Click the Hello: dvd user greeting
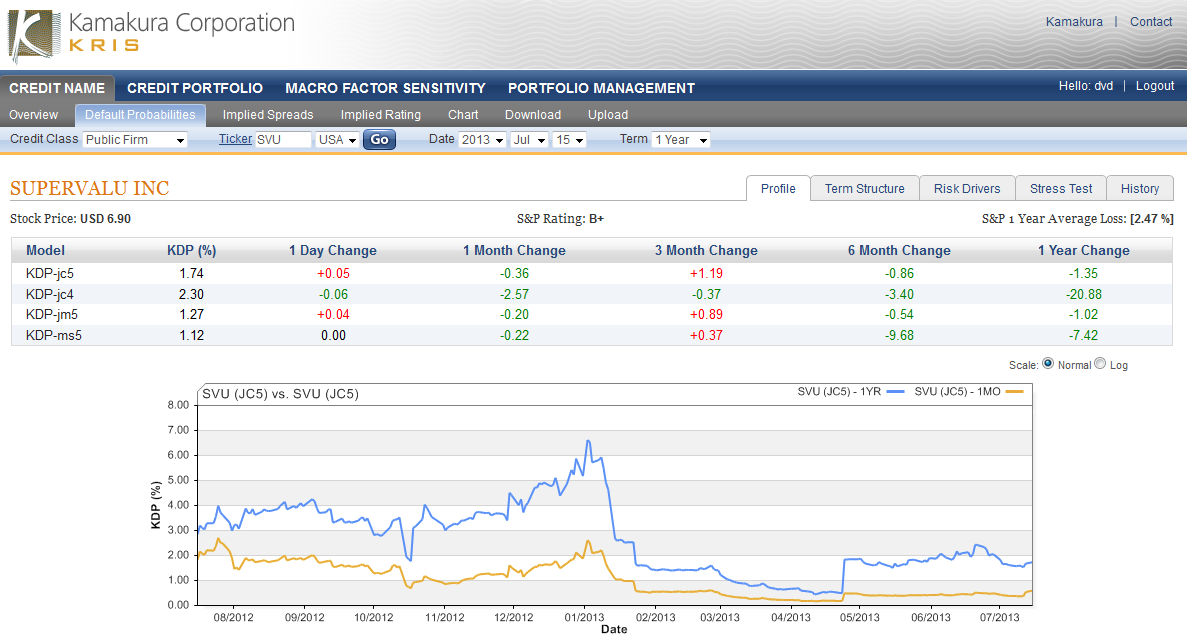1187x639 pixels. coord(1086,86)
